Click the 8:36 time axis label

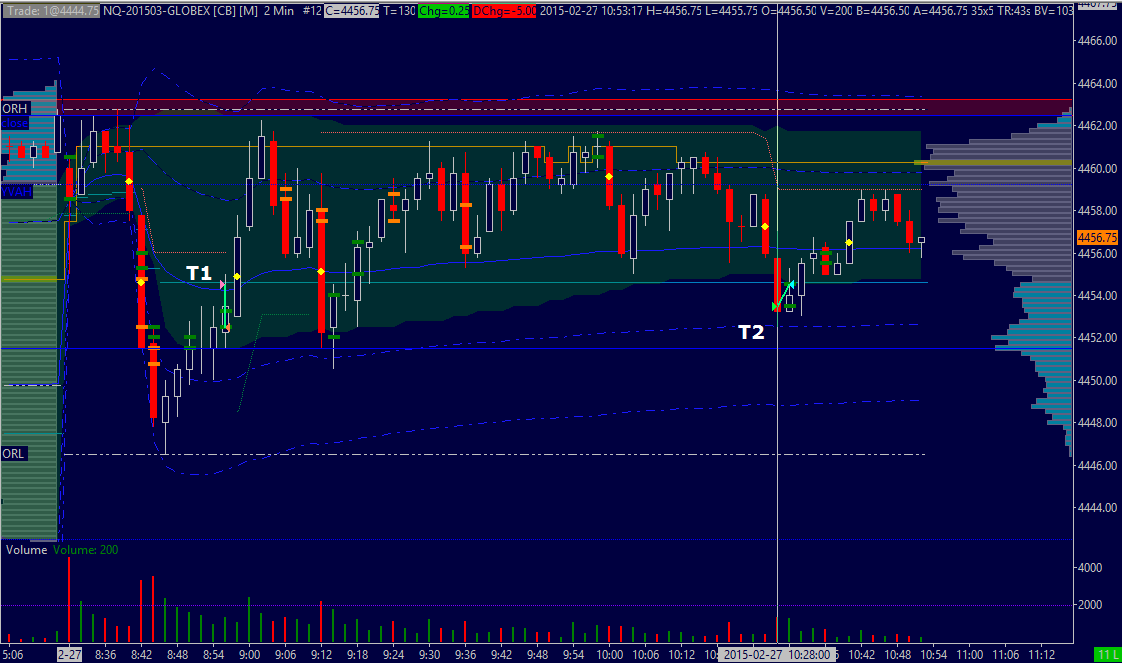105,654
